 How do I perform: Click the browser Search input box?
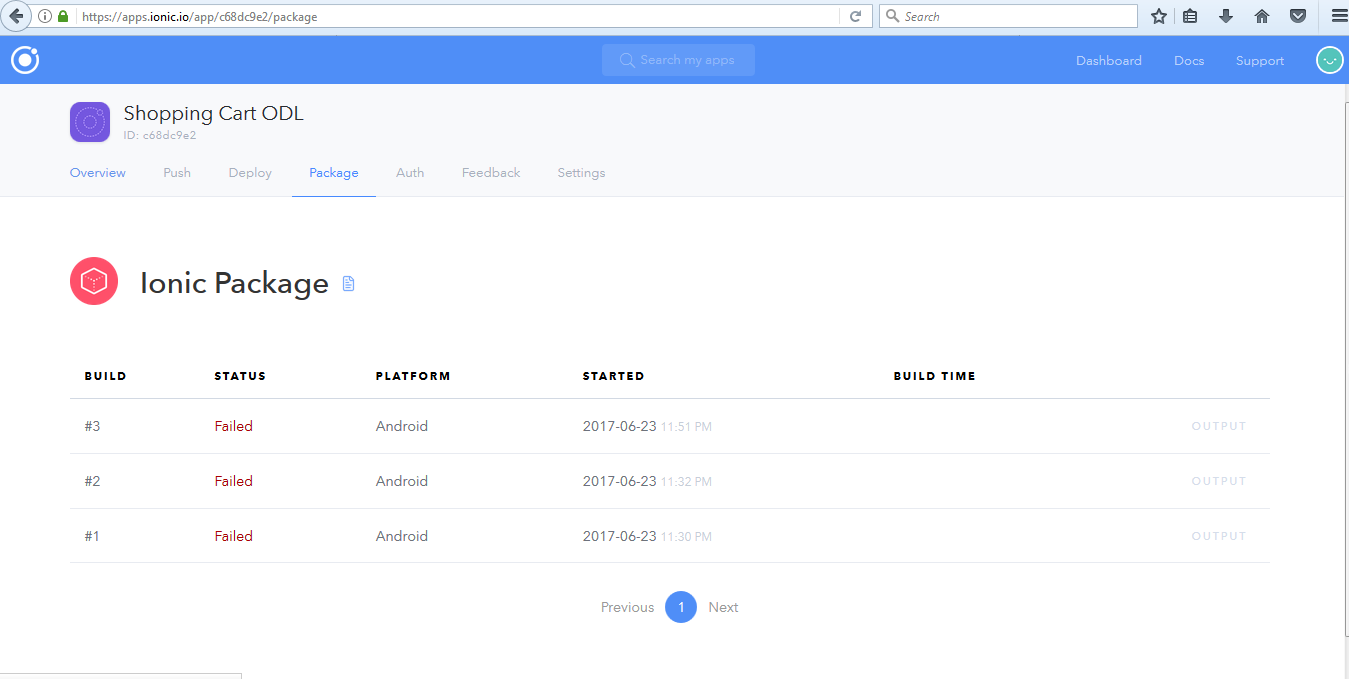pyautogui.click(x=1008, y=16)
